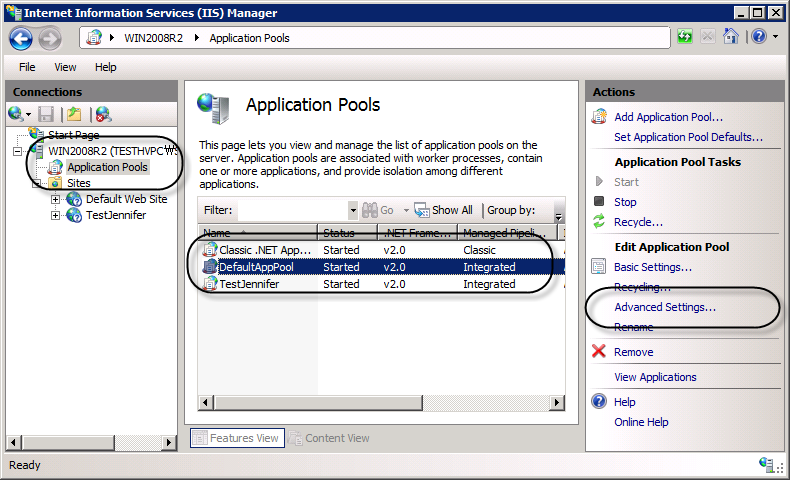Image resolution: width=790 pixels, height=480 pixels.
Task: Open the File menu
Action: click(x=27, y=67)
